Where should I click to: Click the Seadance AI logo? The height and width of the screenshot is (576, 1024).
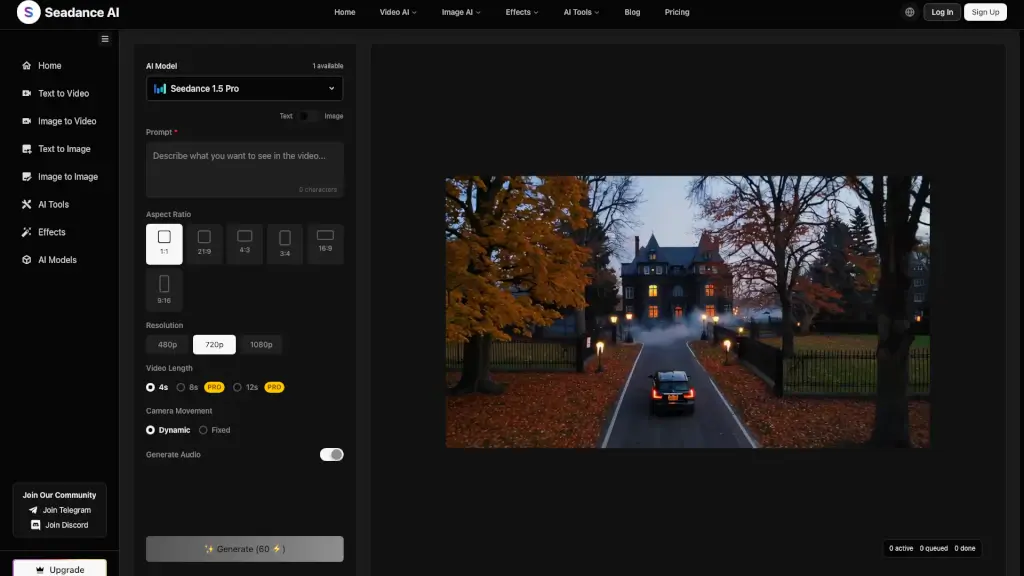[68, 12]
